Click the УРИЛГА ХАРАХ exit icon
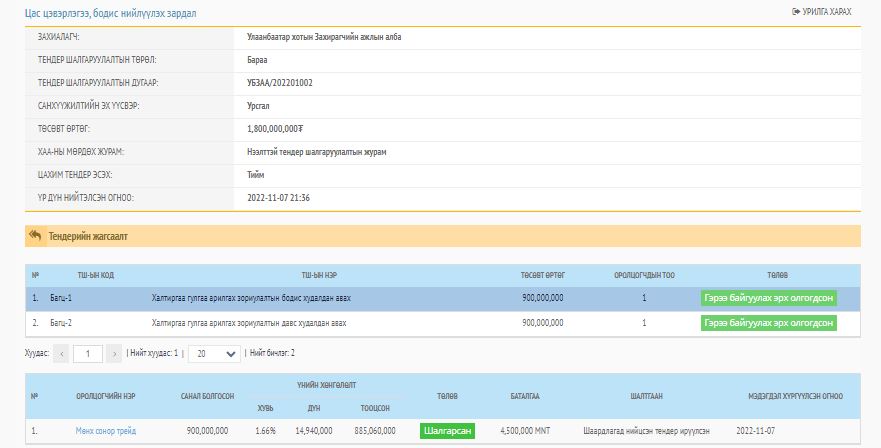 point(796,11)
